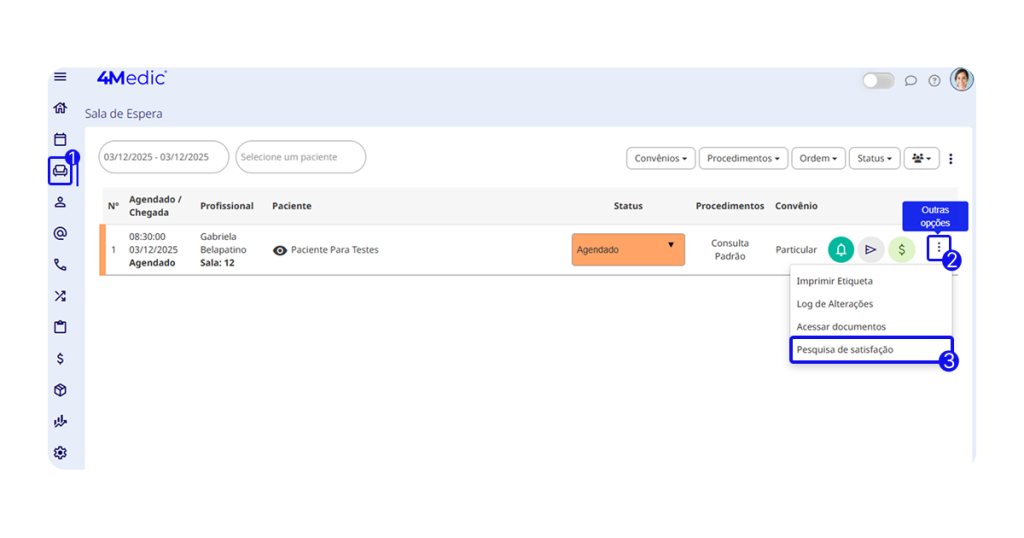The width and height of the screenshot is (1024, 538).
Task: Go to home icon in sidebar
Action: pos(60,108)
